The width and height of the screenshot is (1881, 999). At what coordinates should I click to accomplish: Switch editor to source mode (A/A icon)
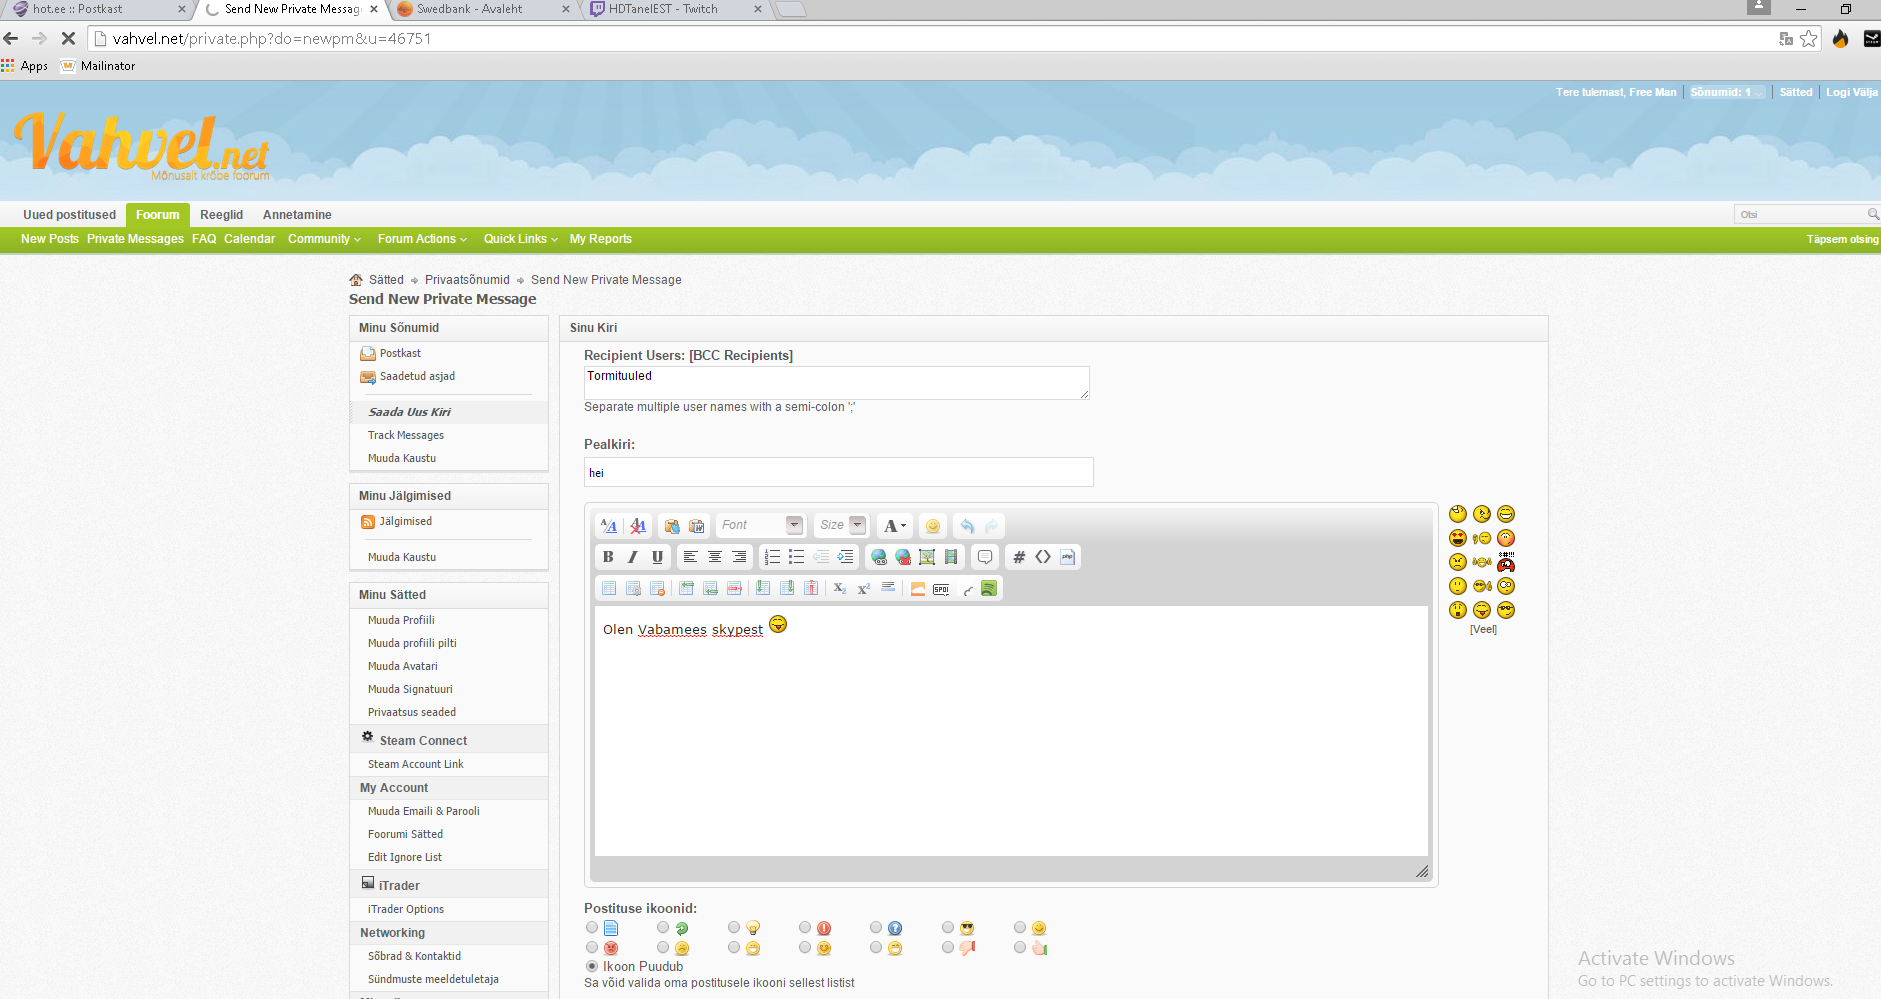click(609, 526)
